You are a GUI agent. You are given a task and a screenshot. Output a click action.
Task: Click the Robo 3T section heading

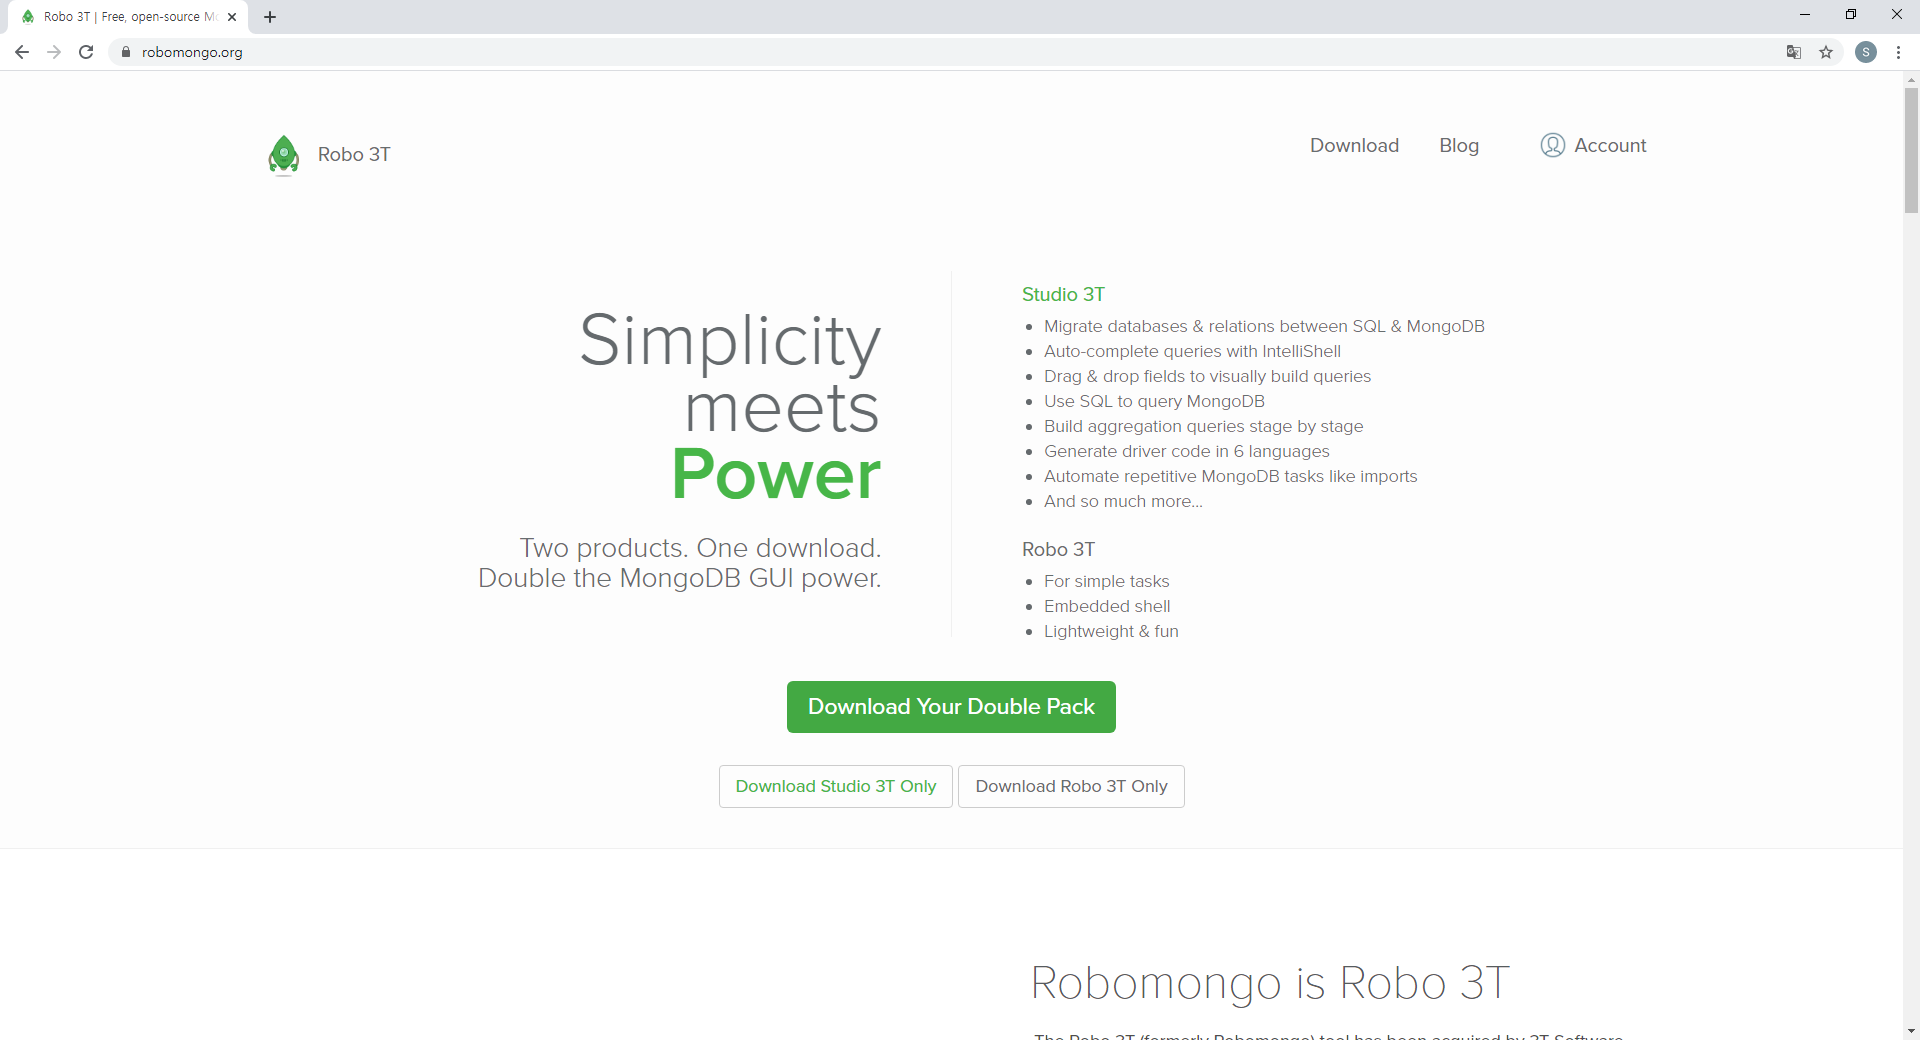click(1058, 549)
